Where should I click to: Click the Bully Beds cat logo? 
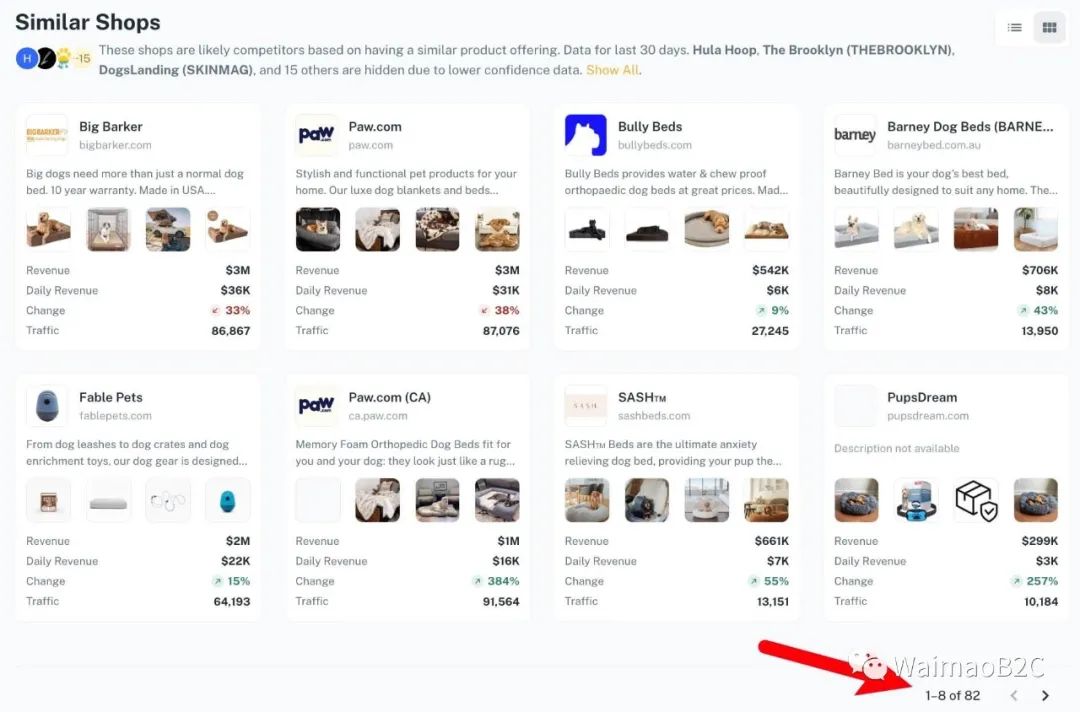[x=585, y=135]
